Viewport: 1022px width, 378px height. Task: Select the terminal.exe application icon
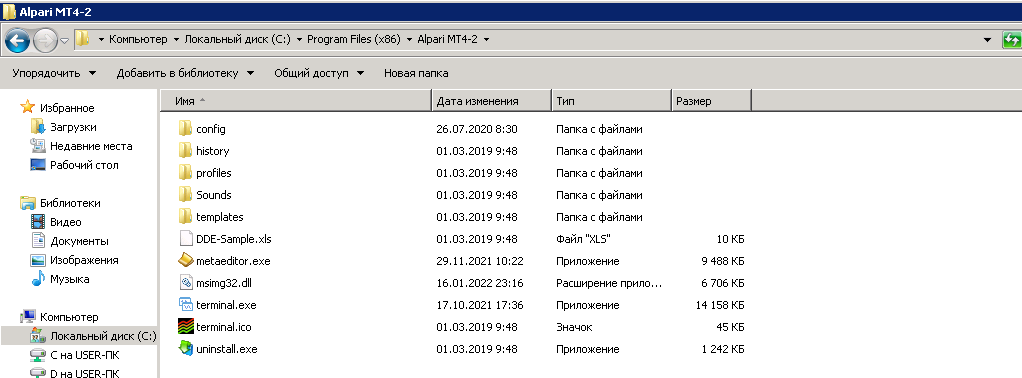click(x=186, y=304)
